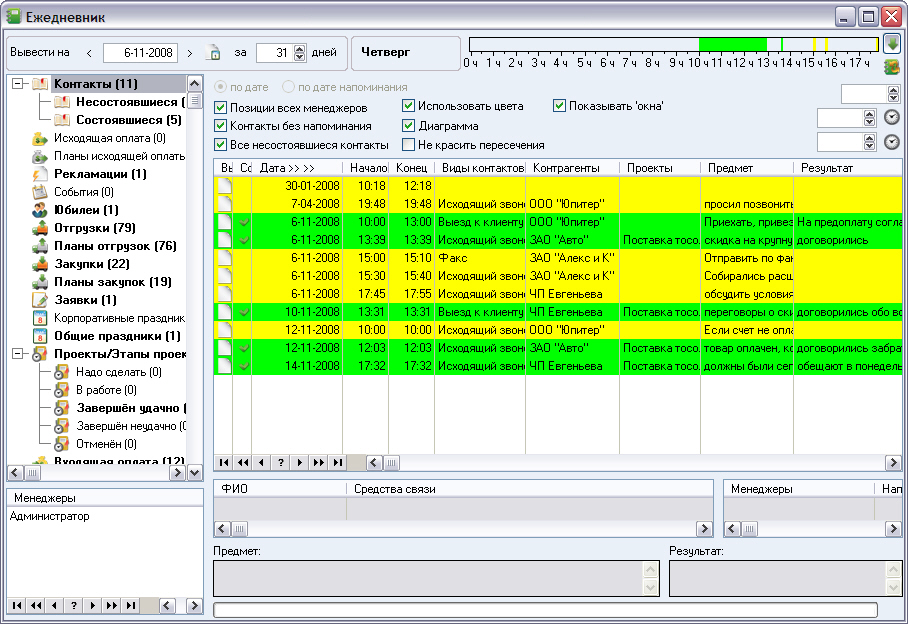Click the Закупки icon in the tree
Image resolution: width=908 pixels, height=624 pixels.
point(40,264)
